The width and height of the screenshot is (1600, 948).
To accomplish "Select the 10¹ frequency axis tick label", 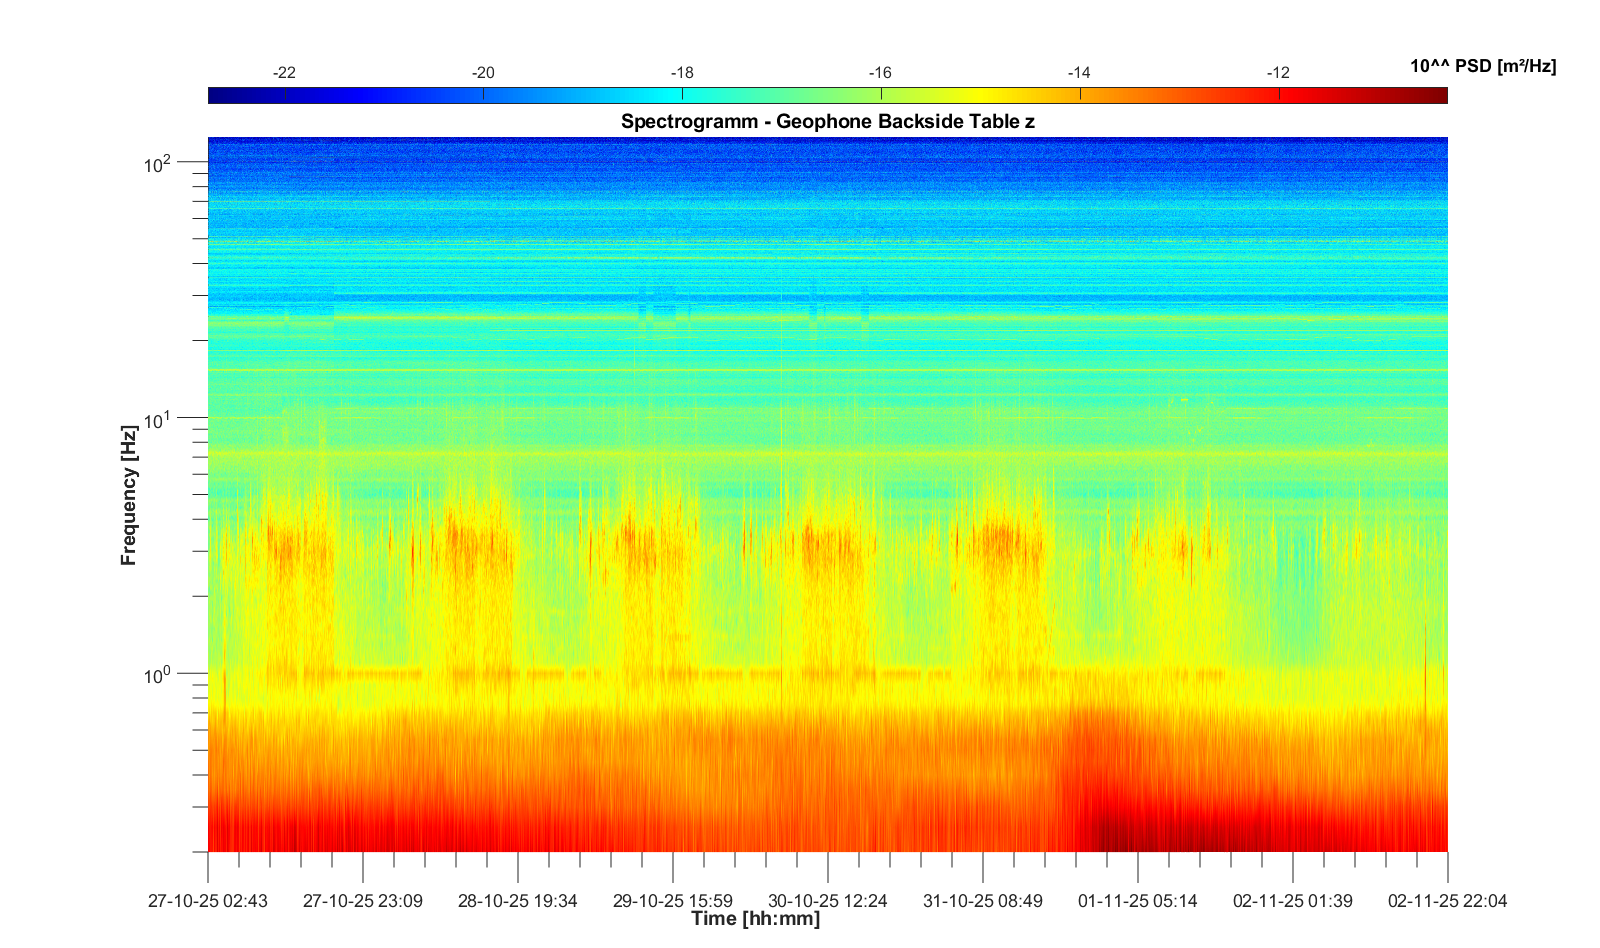I will [x=158, y=420].
